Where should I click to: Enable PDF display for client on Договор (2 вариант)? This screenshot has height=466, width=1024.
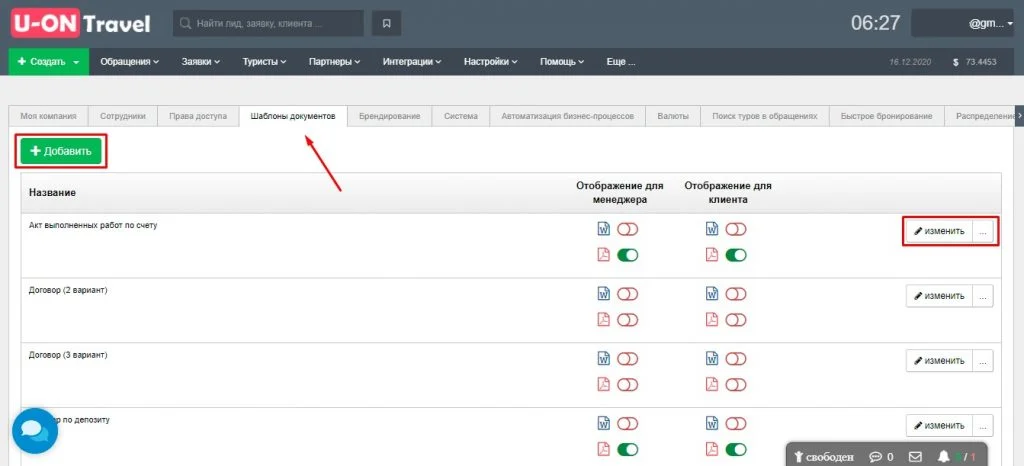click(736, 320)
